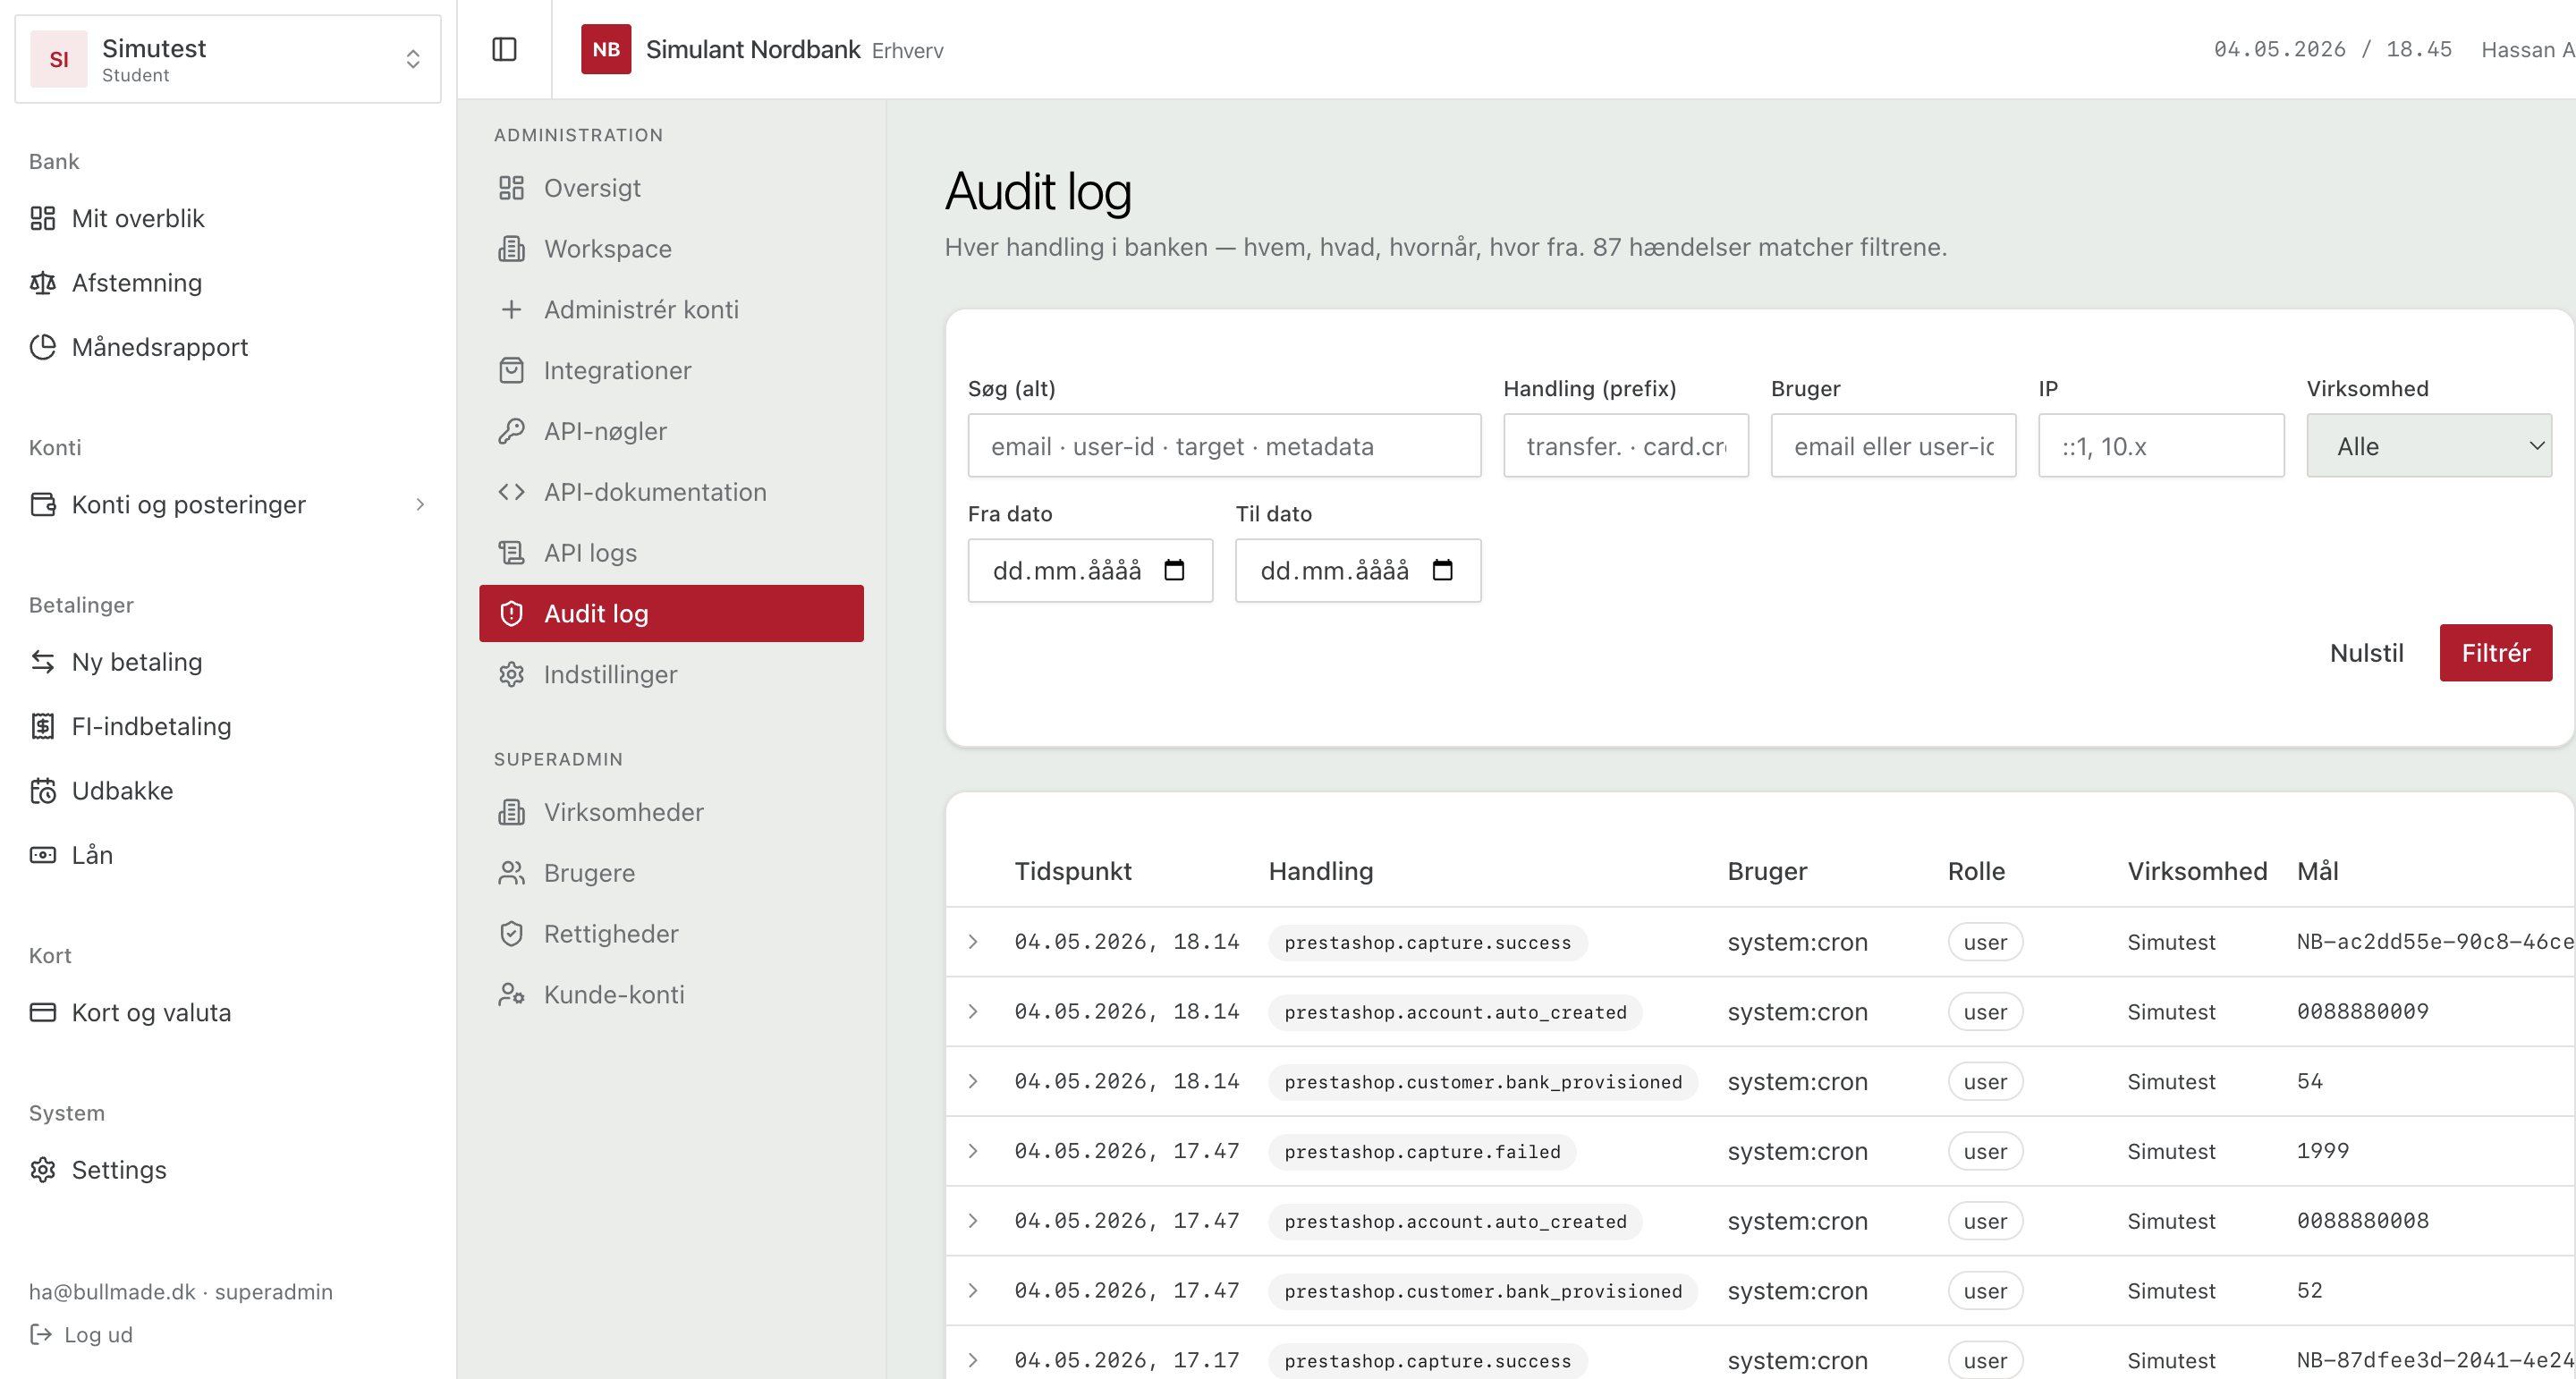Click Konti og posteringer wallet icon
Screen dimensions: 2576x1379
pyautogui.click(x=43, y=504)
